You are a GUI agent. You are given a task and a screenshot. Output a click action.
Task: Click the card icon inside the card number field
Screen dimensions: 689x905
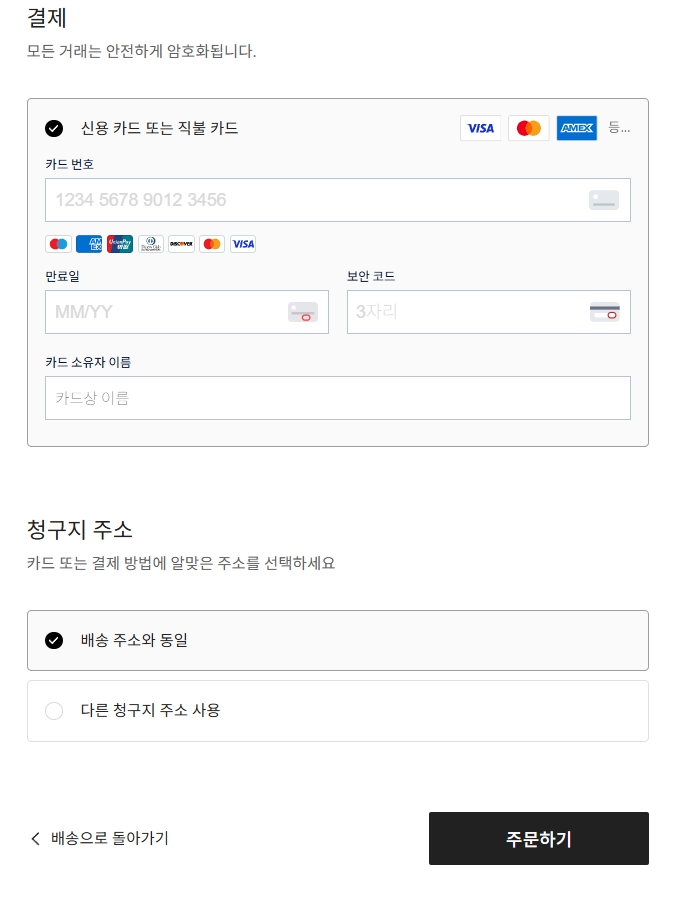tap(604, 200)
